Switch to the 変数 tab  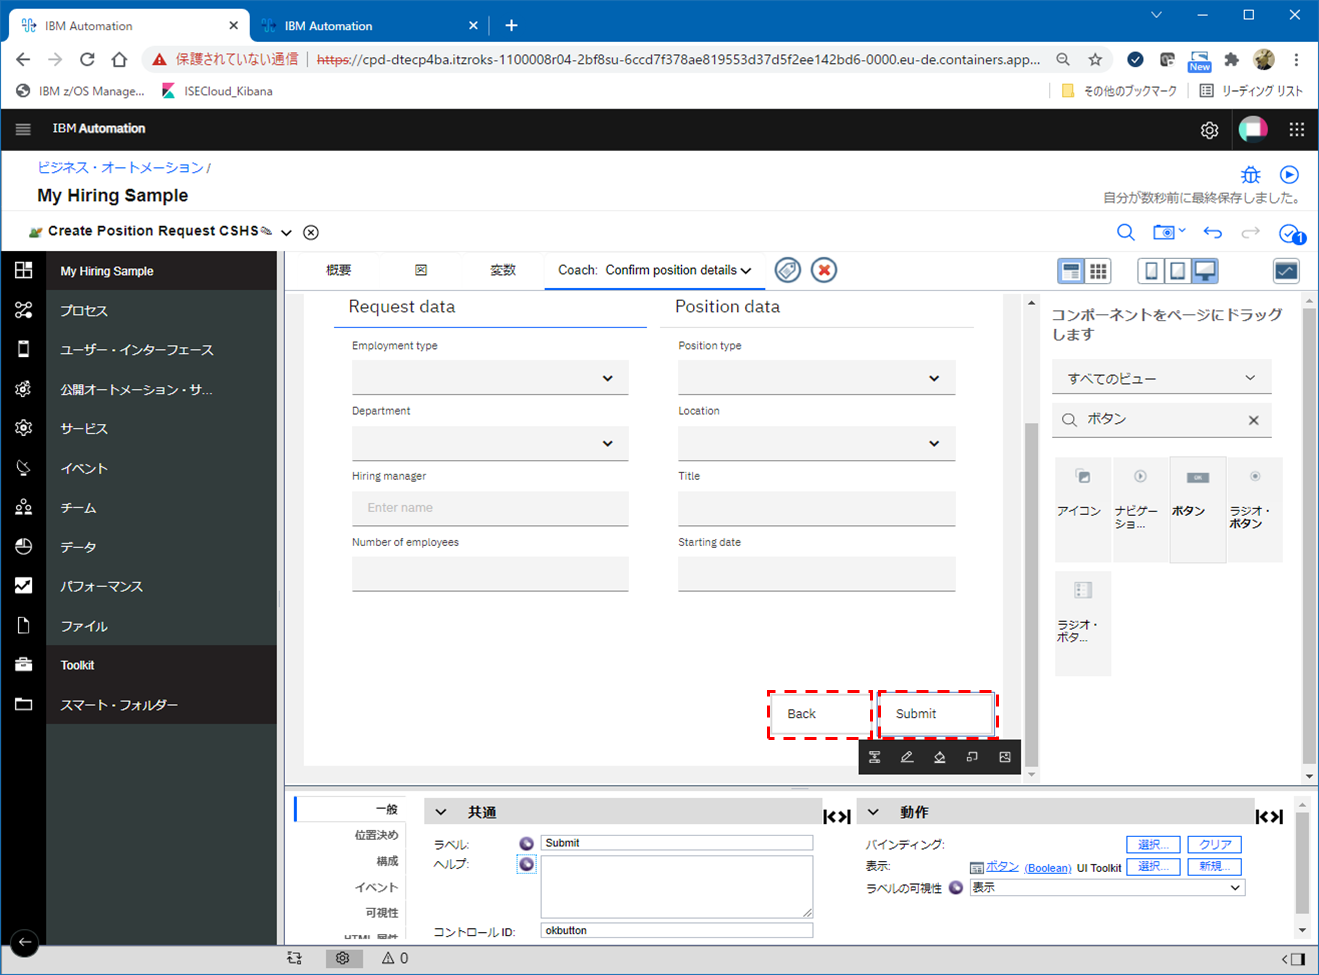(x=503, y=270)
